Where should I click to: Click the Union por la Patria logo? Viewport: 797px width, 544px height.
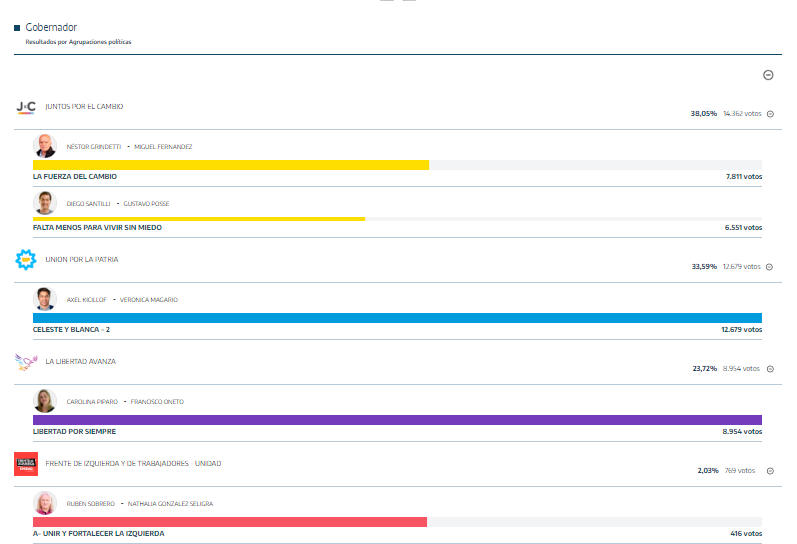pyautogui.click(x=26, y=260)
